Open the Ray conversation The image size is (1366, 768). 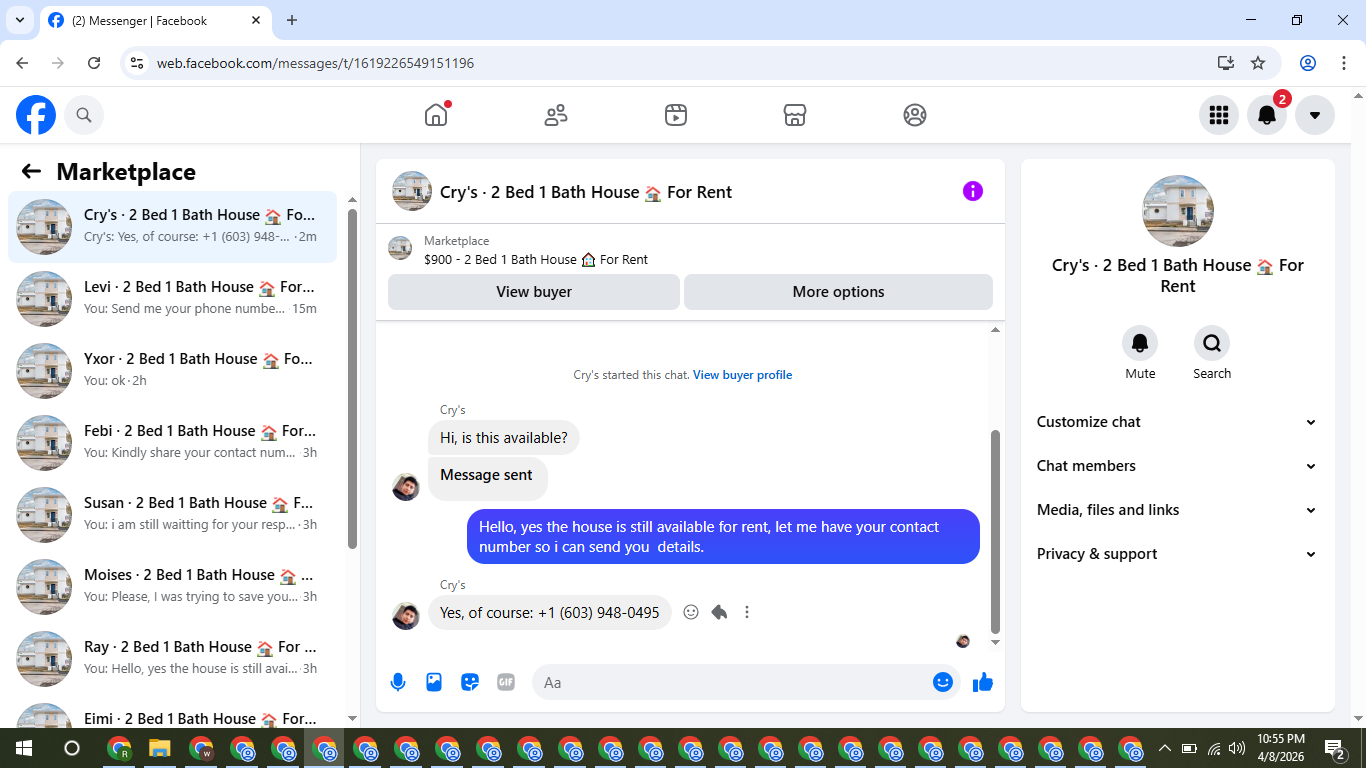coord(172,659)
